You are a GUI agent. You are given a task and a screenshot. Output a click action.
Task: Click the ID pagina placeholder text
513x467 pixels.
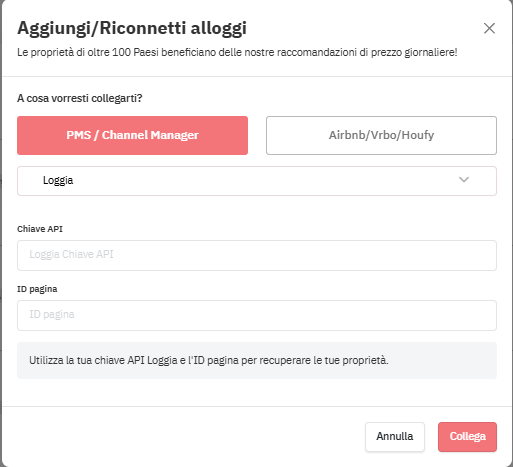coord(52,314)
